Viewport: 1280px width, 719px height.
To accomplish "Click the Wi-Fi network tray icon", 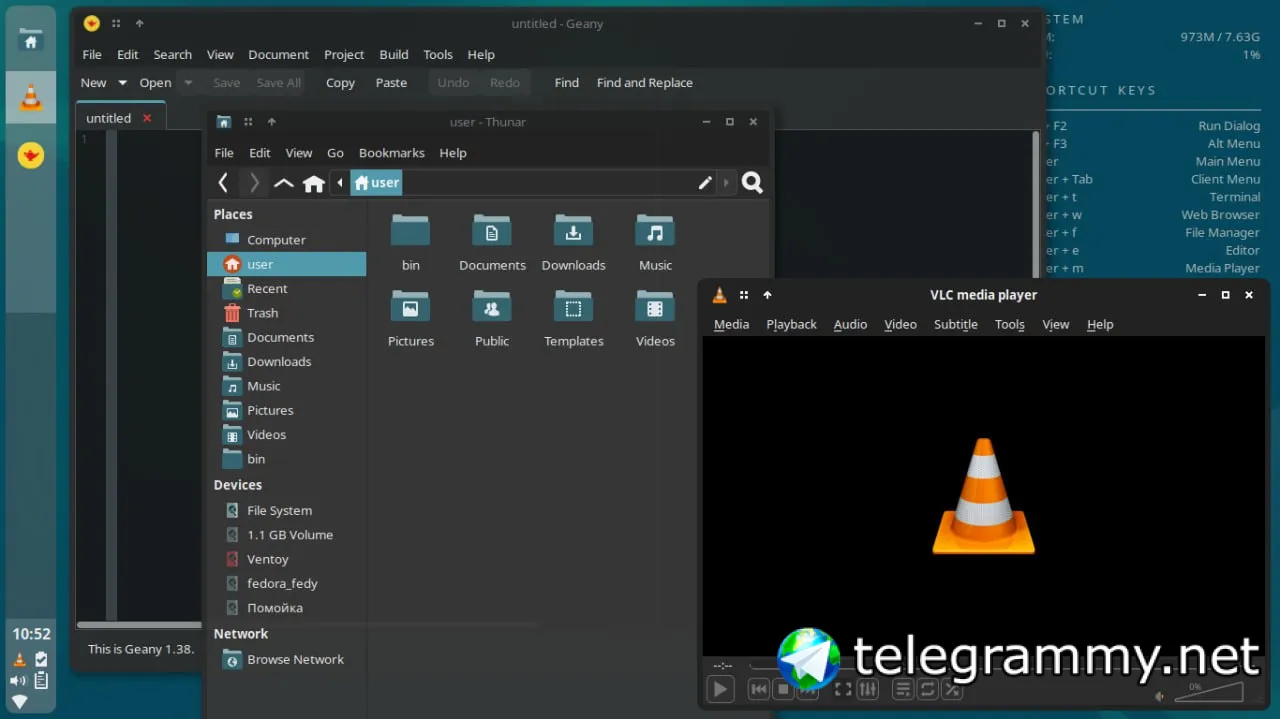I will click(19, 702).
